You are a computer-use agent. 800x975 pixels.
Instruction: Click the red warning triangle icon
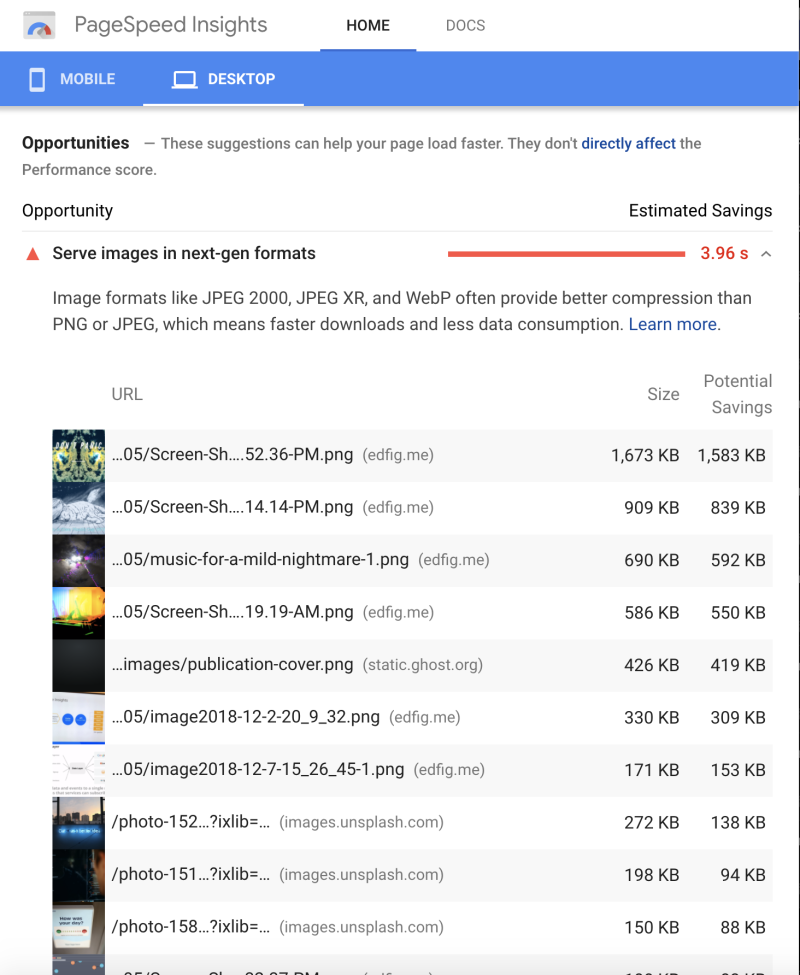[33, 254]
